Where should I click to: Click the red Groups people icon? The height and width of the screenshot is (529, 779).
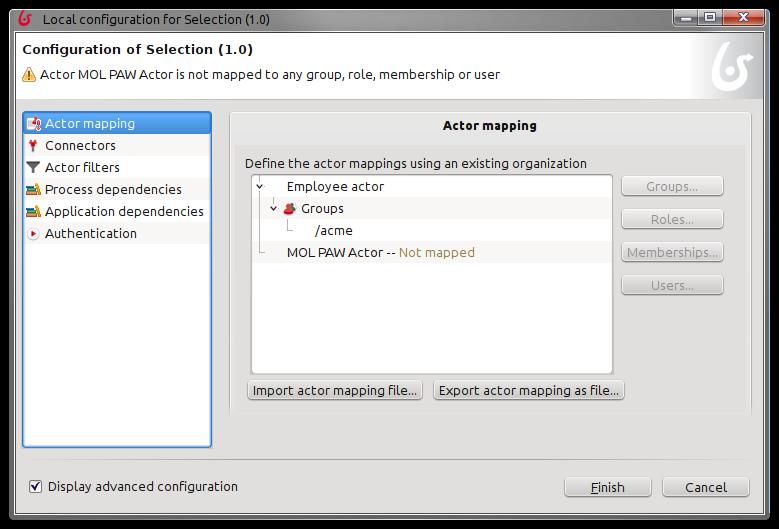290,209
